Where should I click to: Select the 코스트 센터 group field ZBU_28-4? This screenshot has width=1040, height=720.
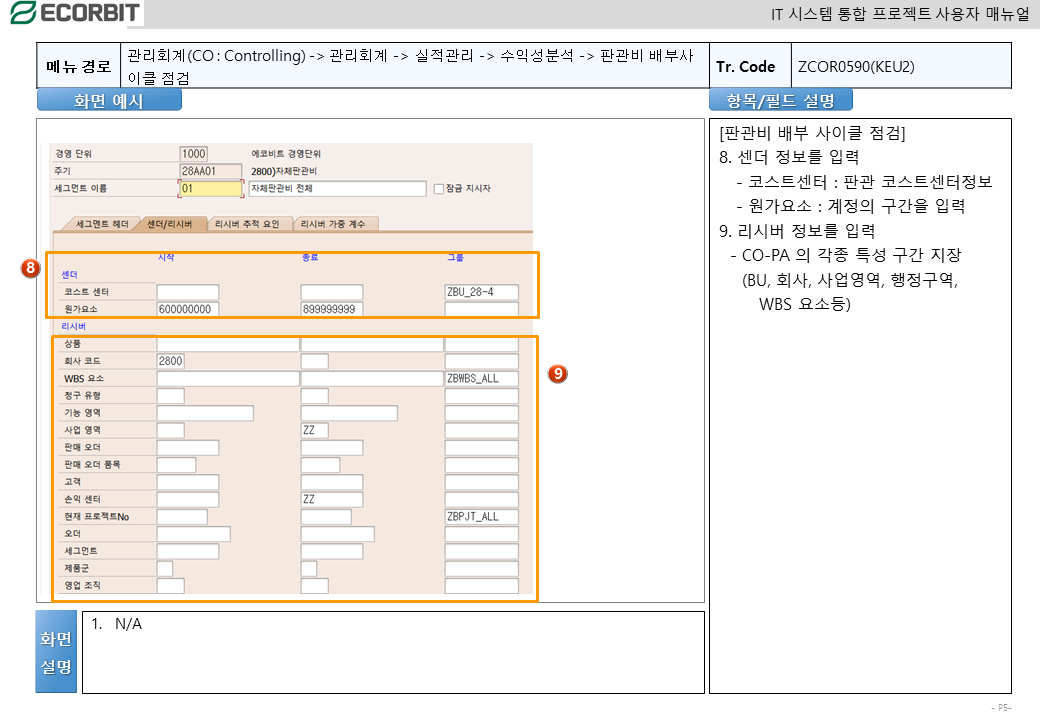pyautogui.click(x=481, y=292)
